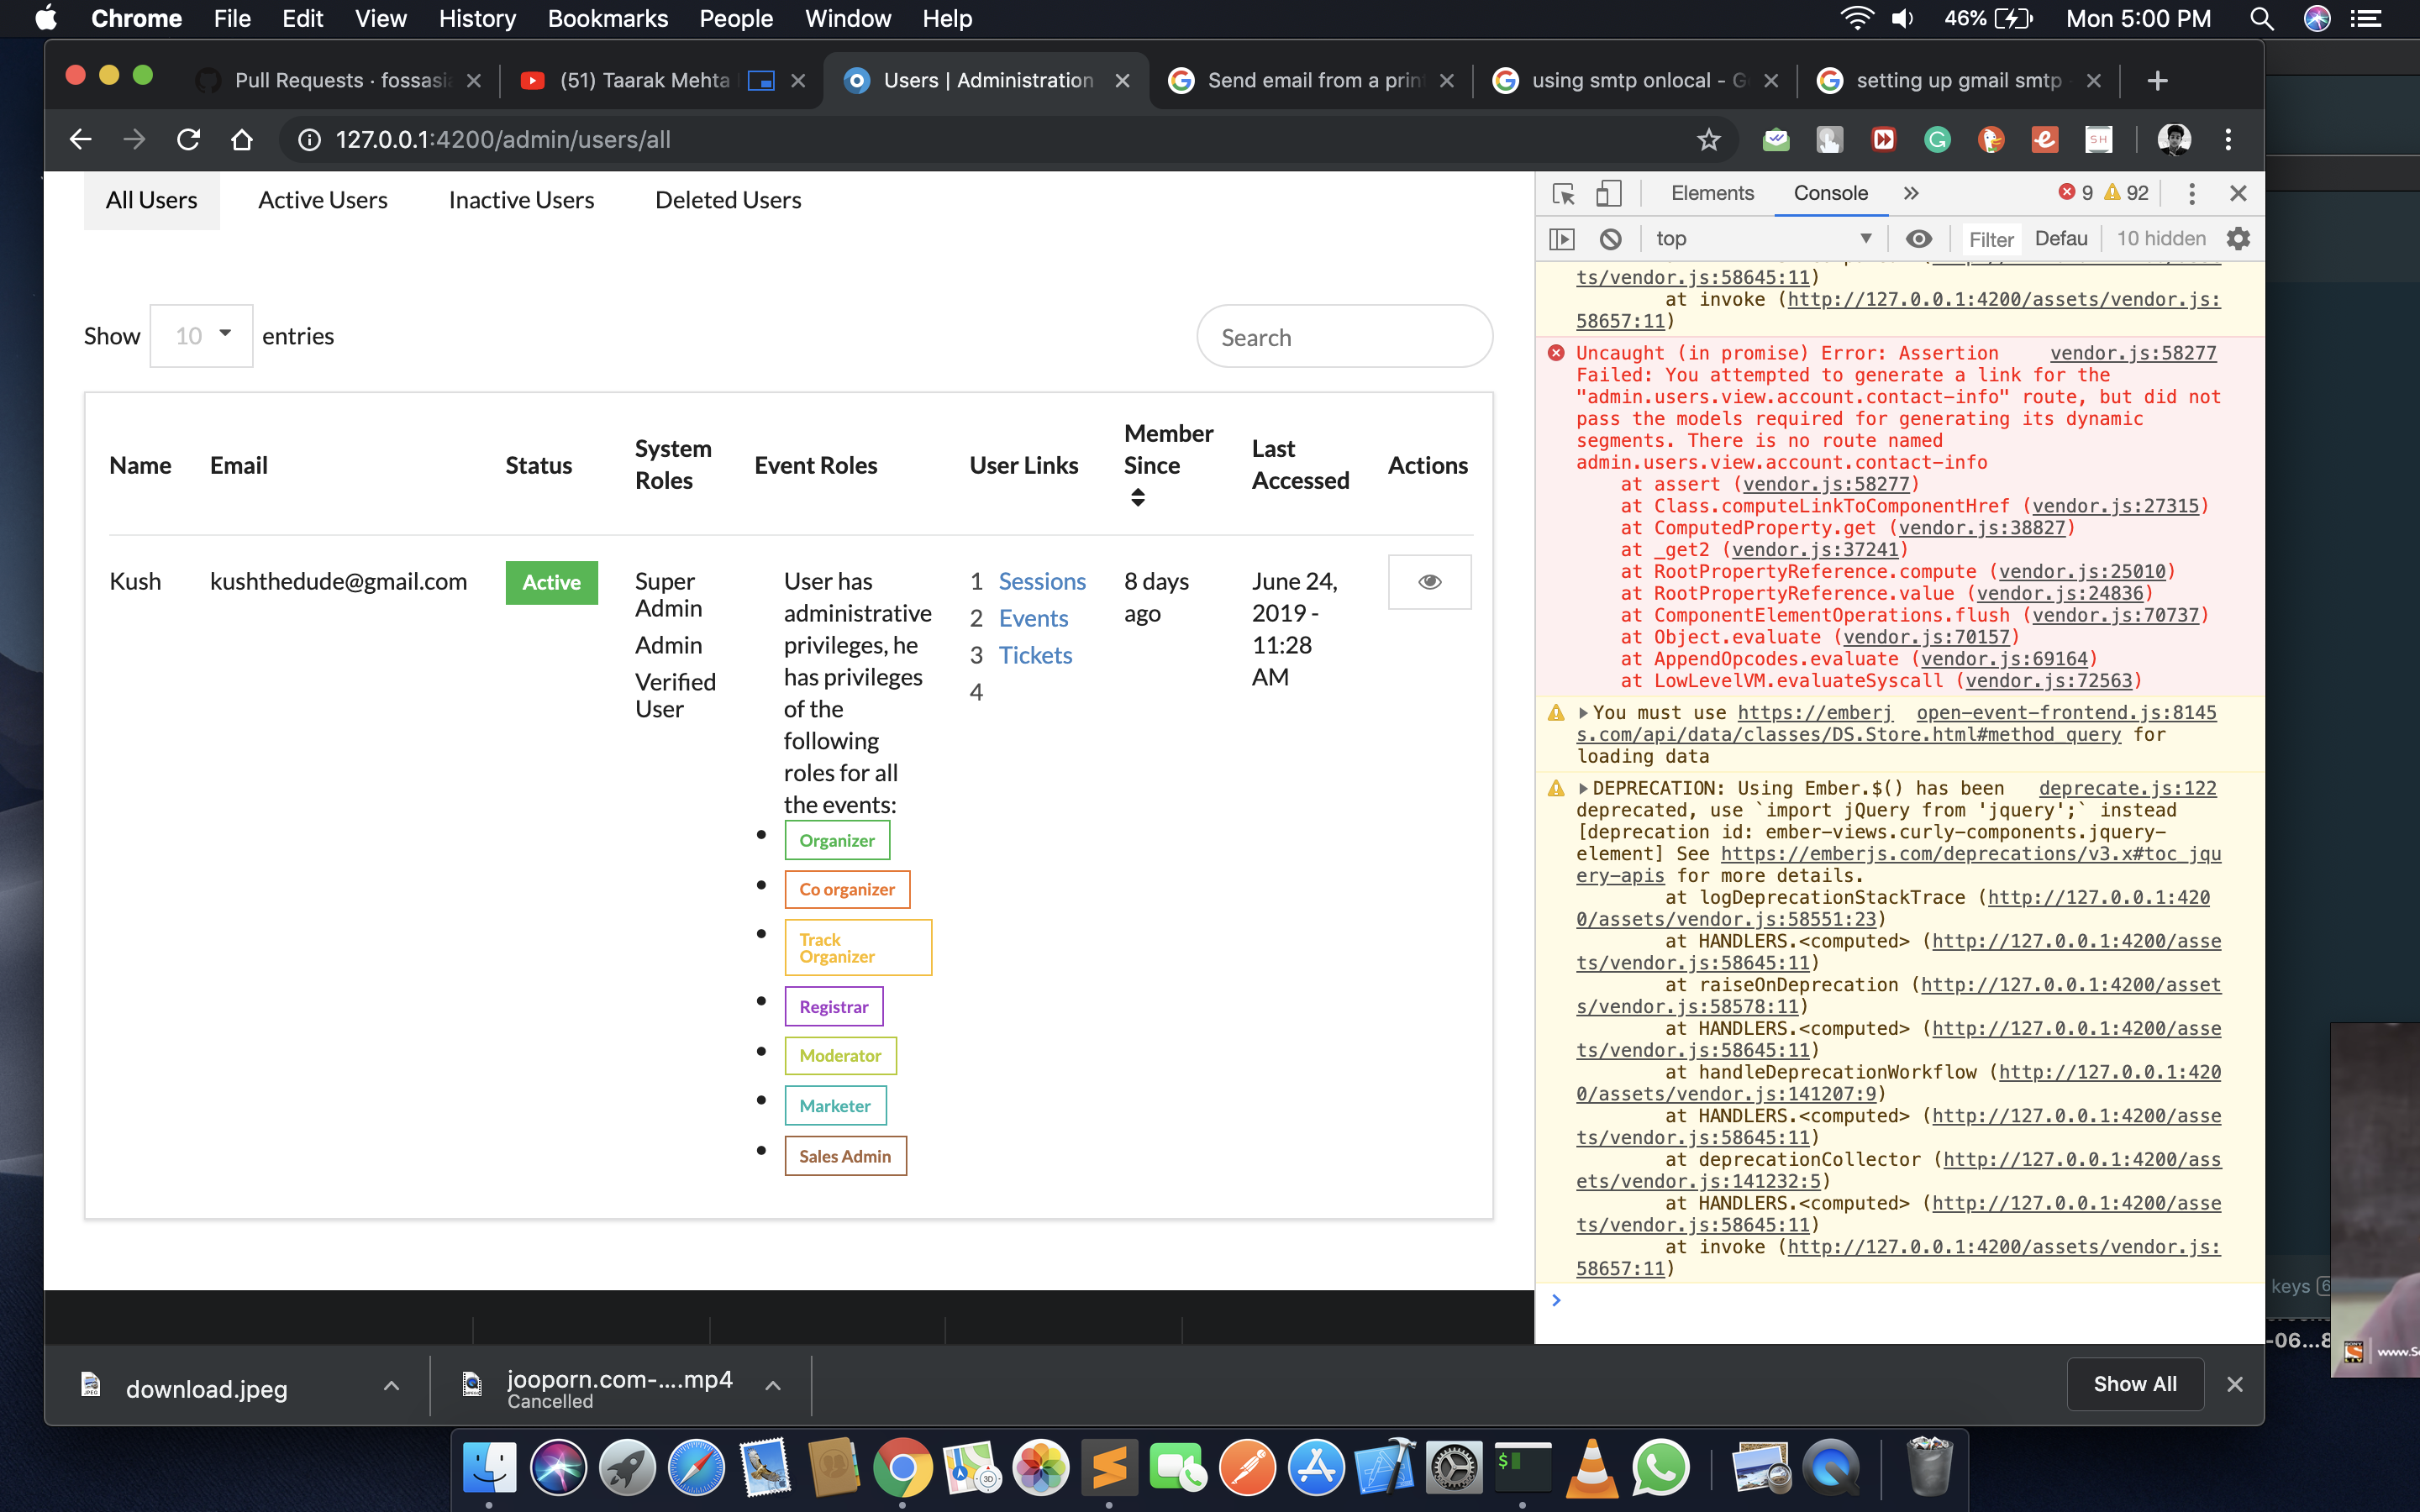
Task: Open the Sessions user link
Action: pos(1041,582)
